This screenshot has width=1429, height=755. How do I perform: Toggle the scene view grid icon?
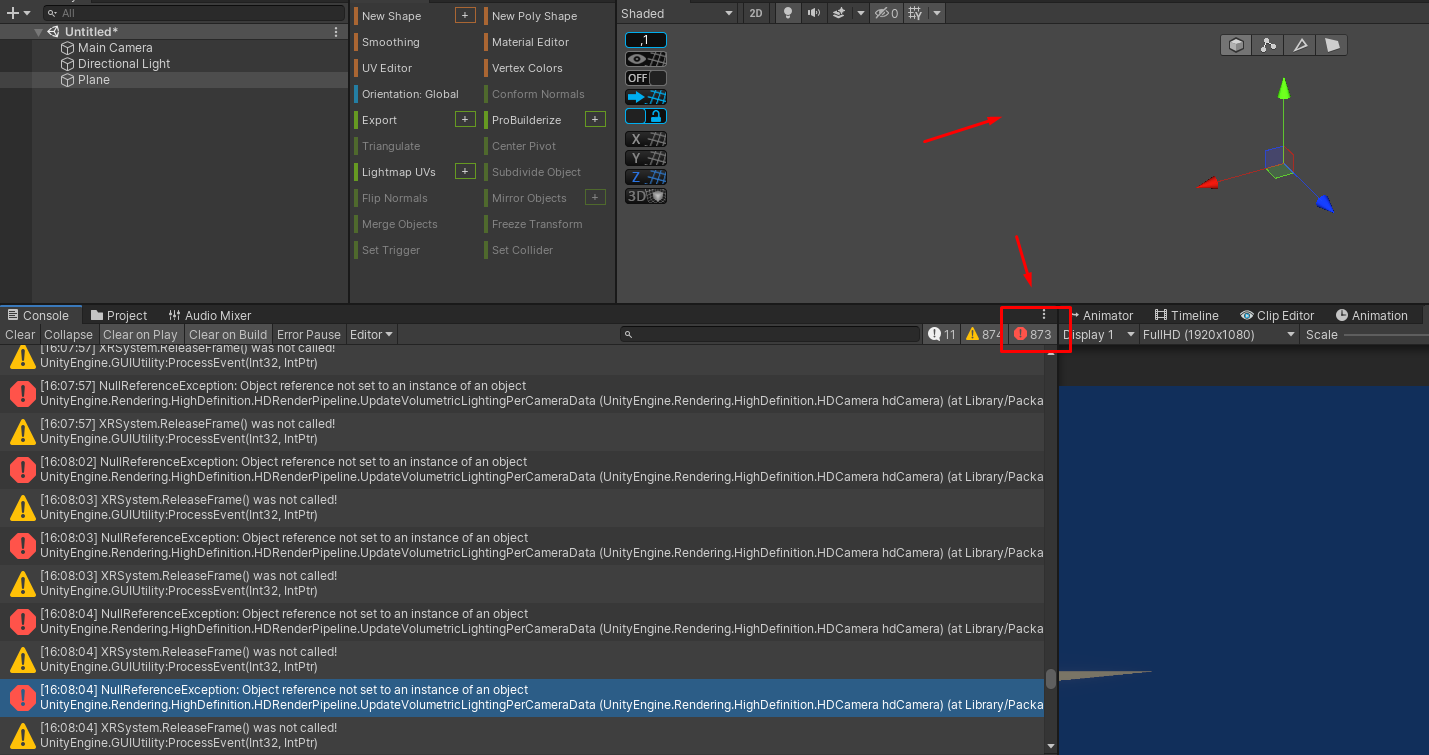[x=914, y=13]
